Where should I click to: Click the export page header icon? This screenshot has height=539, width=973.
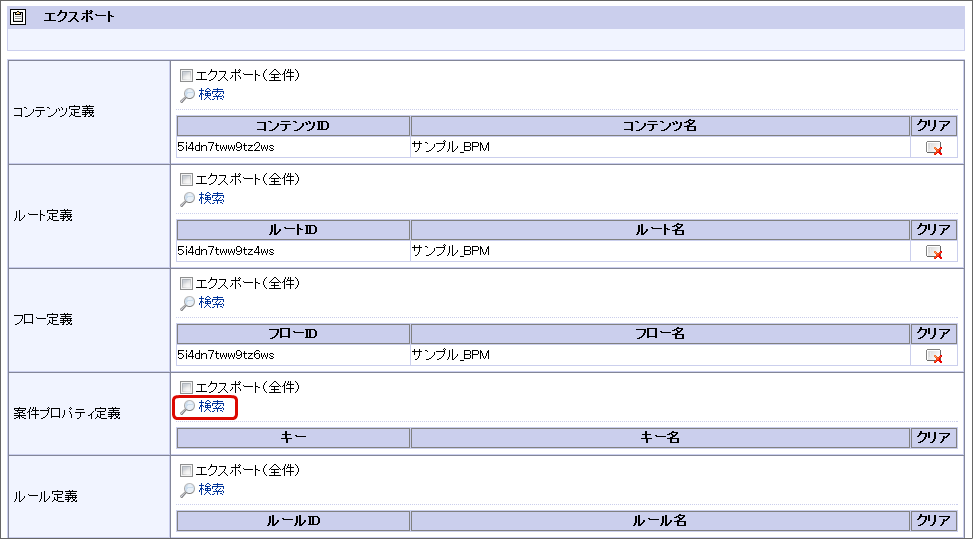point(18,17)
